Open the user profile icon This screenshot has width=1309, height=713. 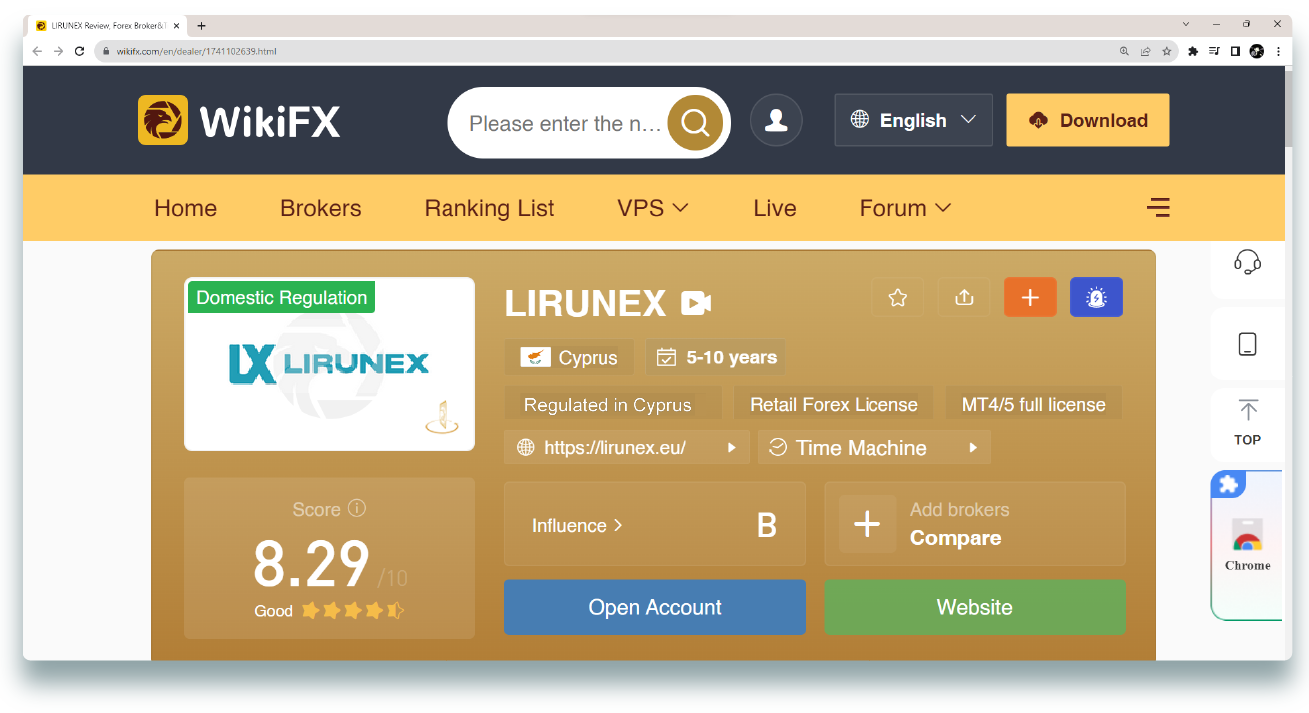[776, 121]
